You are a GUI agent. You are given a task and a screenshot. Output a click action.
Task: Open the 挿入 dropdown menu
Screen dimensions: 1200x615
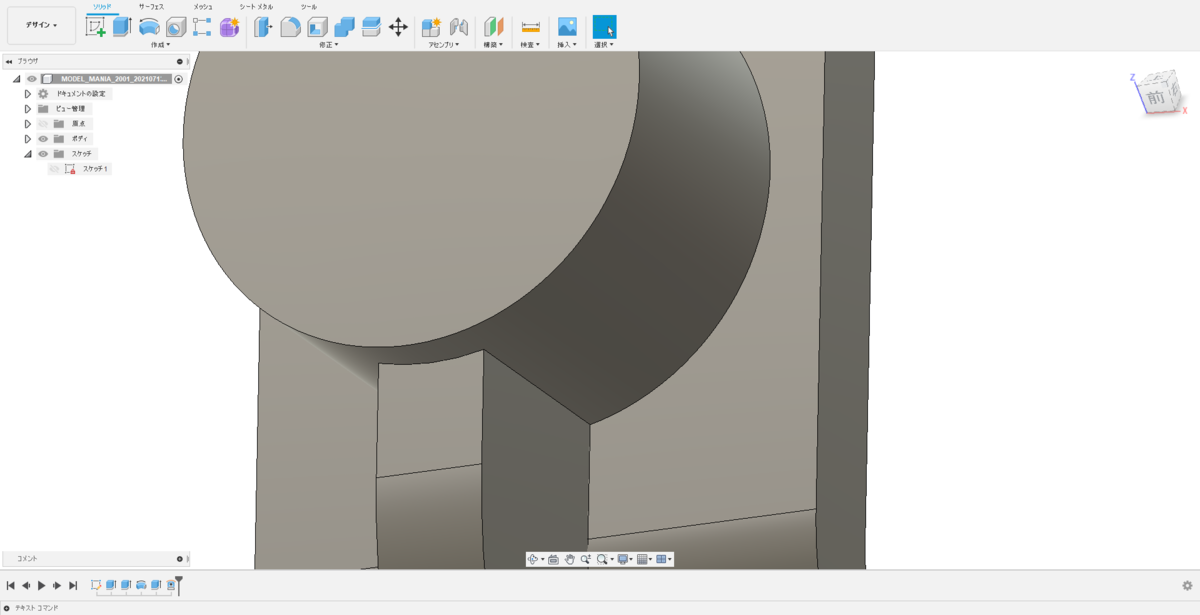(566, 45)
